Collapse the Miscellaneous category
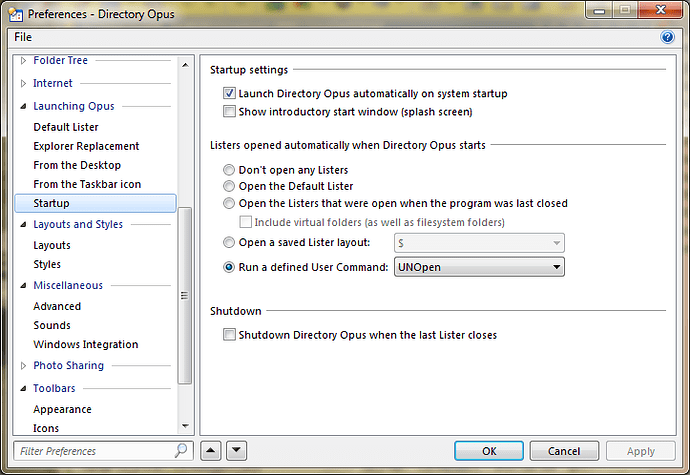The width and height of the screenshot is (690, 475). point(23,285)
